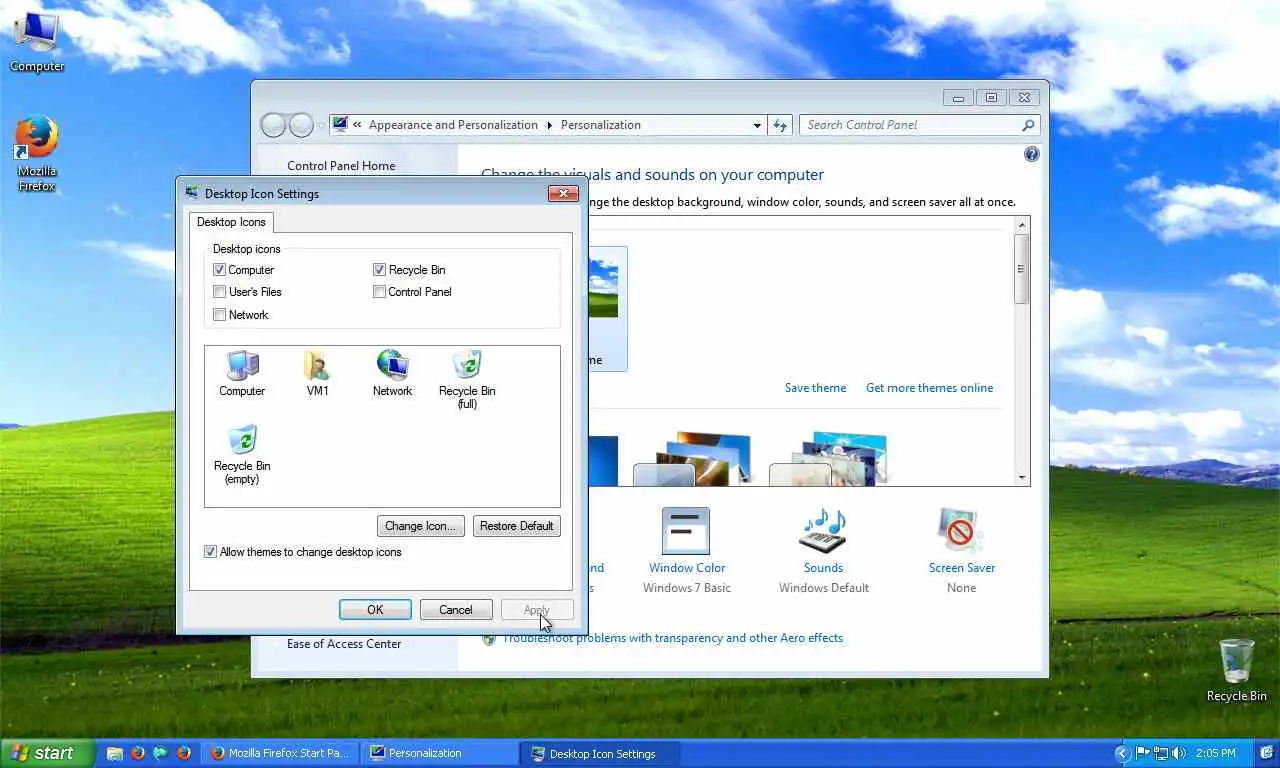Image resolution: width=1280 pixels, height=768 pixels.
Task: Select the Computer icon in the icon preview list
Action: click(242, 373)
